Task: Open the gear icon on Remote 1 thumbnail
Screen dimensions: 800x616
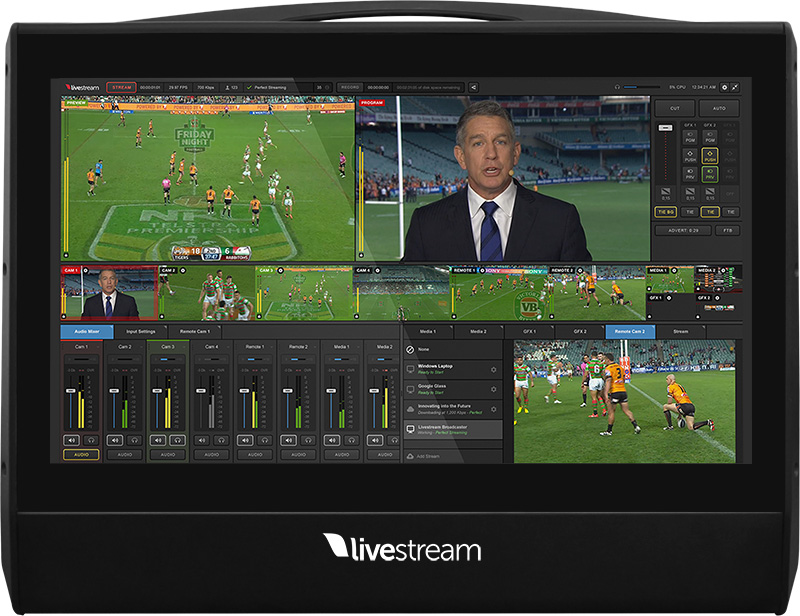Action: click(481, 270)
